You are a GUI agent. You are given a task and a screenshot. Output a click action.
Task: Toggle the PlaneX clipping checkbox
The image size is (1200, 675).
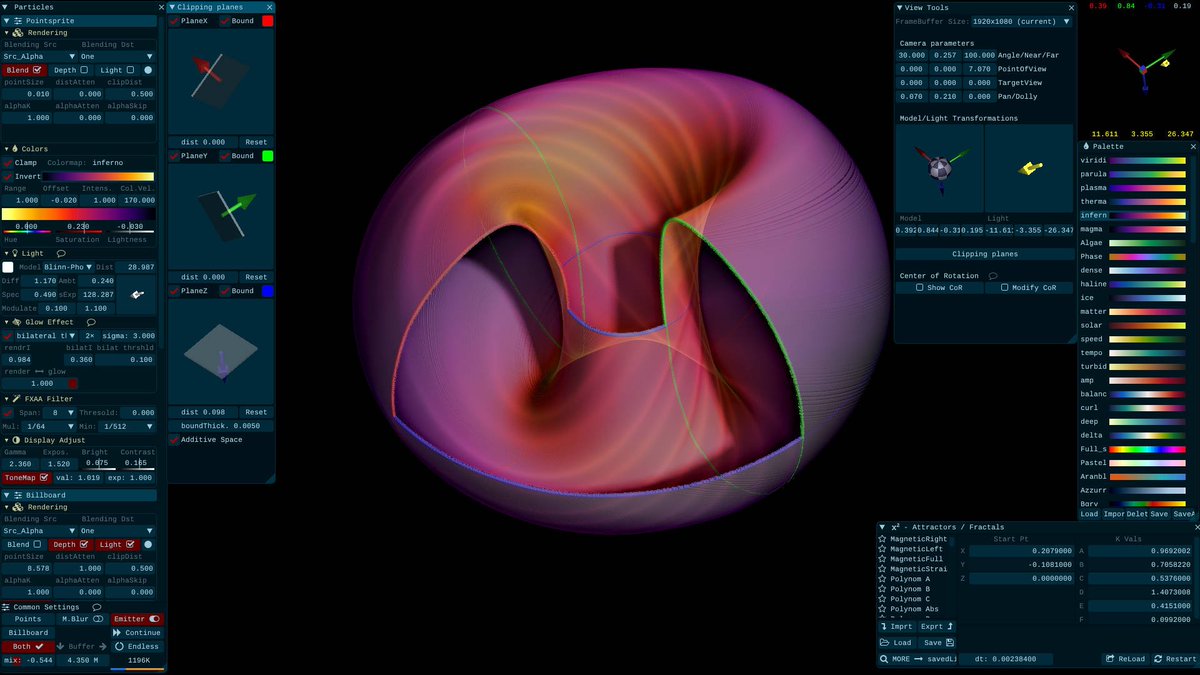[174, 21]
